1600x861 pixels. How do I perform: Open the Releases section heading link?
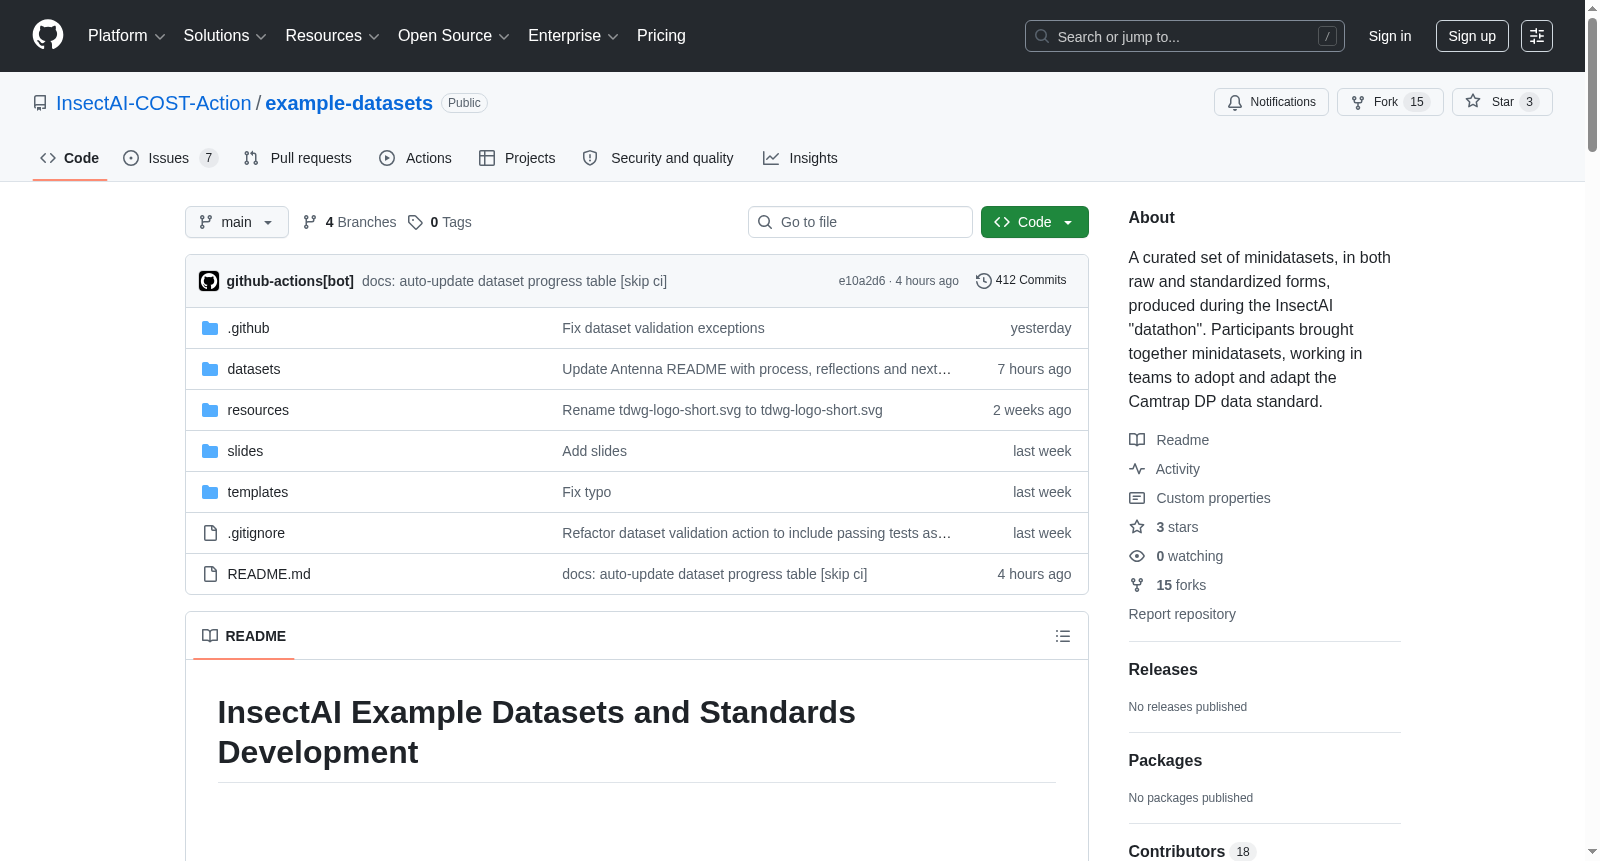click(x=1163, y=670)
